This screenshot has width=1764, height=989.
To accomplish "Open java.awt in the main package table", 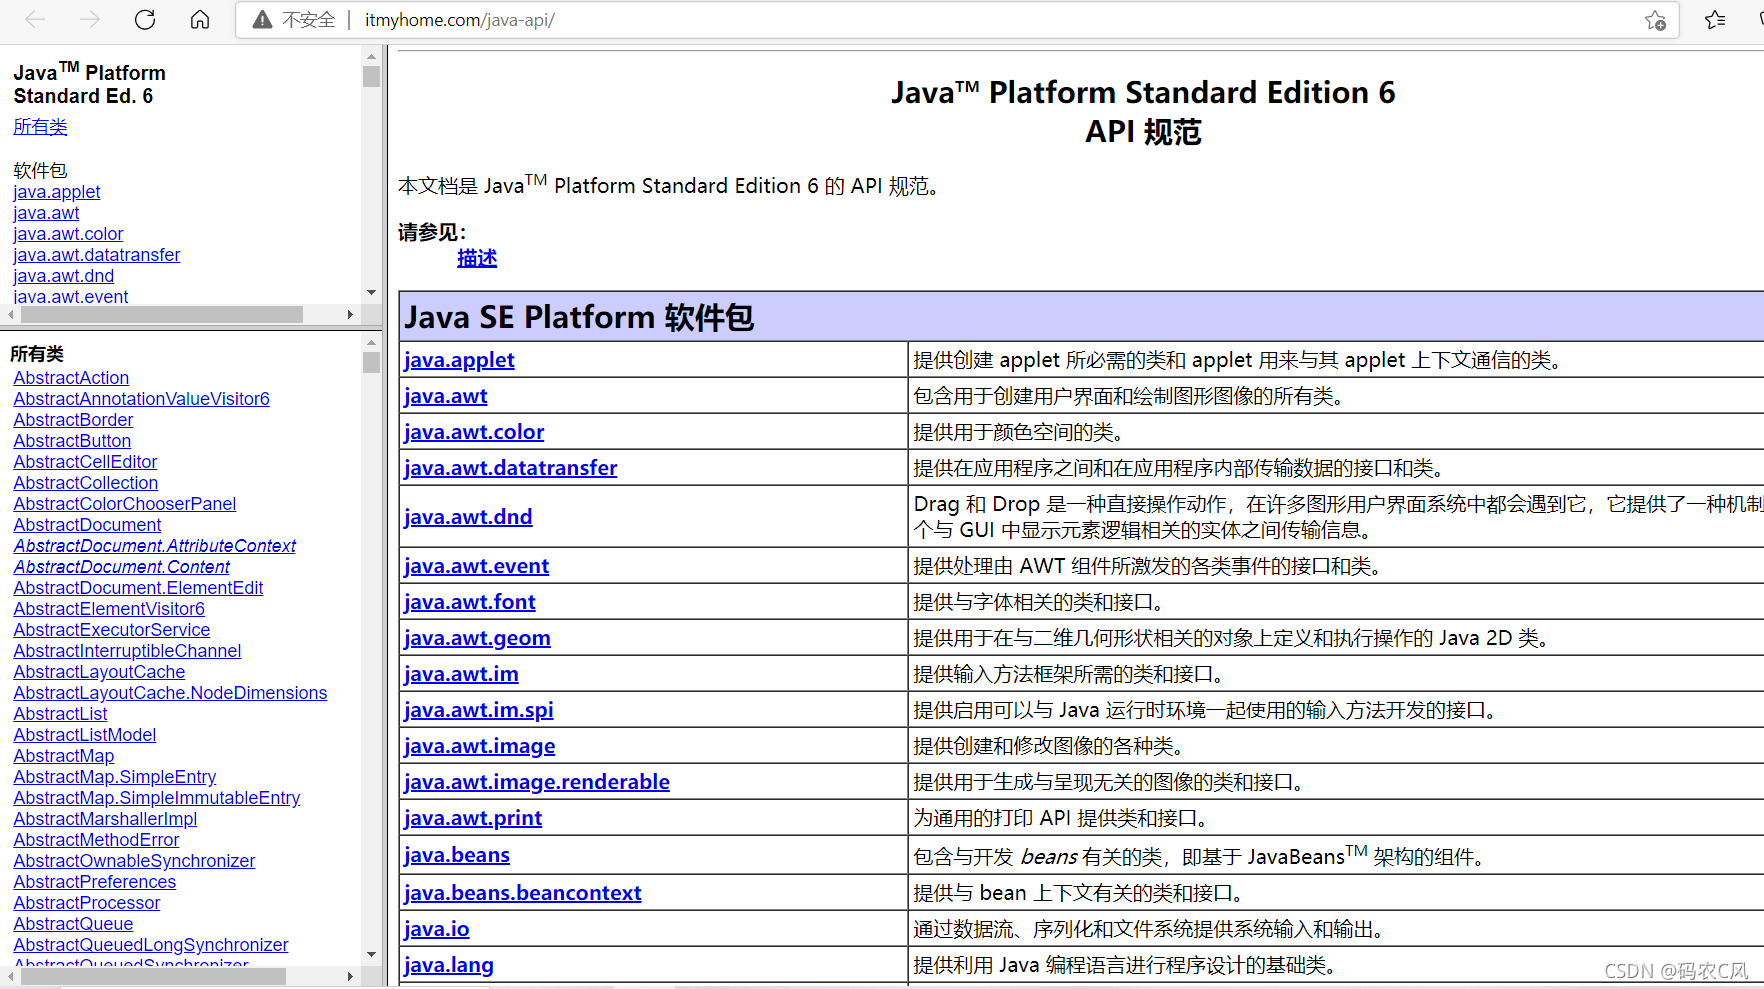I will coord(446,396).
